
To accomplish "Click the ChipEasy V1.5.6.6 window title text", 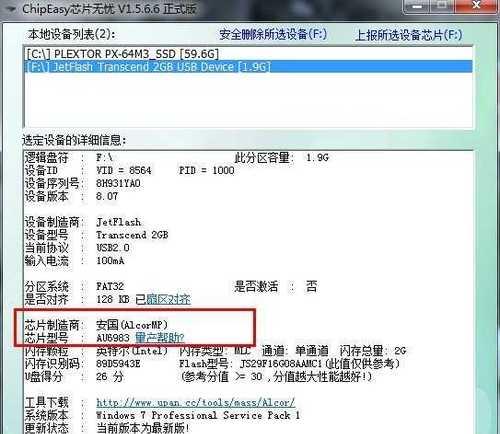I will [109, 9].
